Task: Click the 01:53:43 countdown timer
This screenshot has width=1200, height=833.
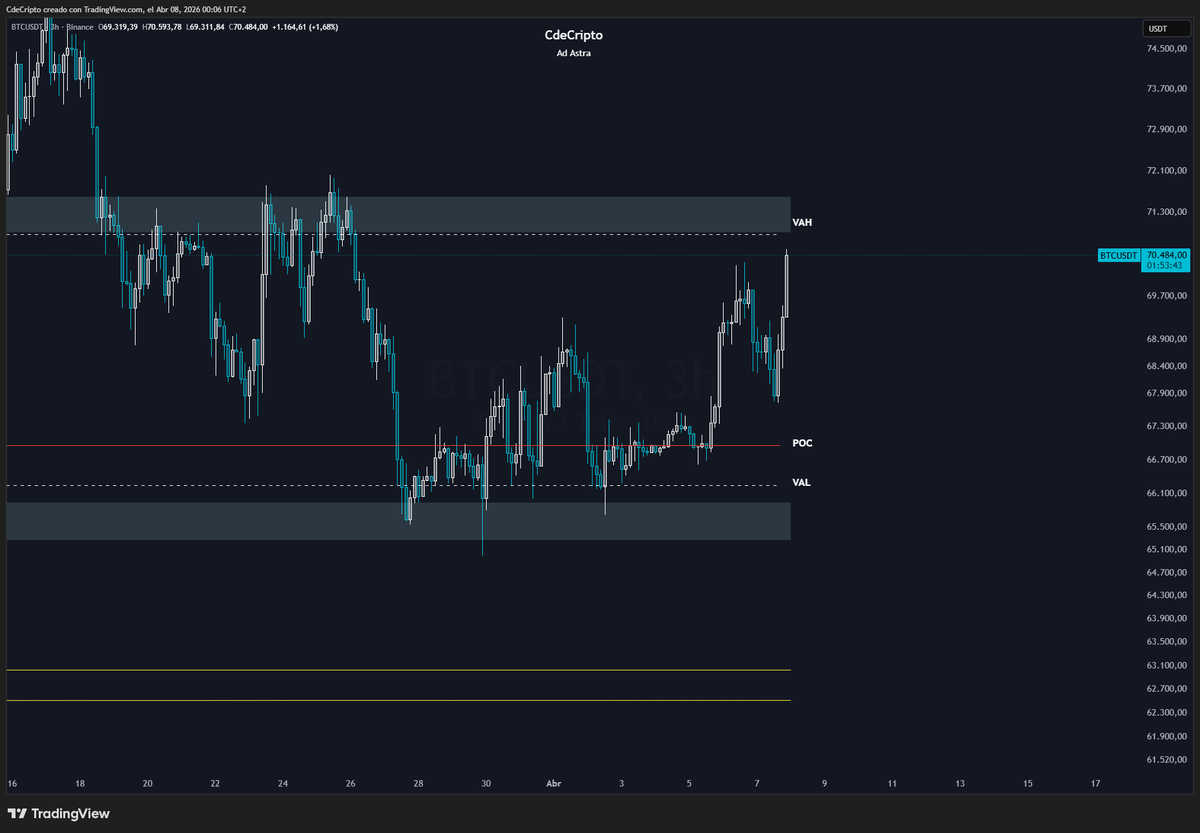Action: (x=1164, y=266)
